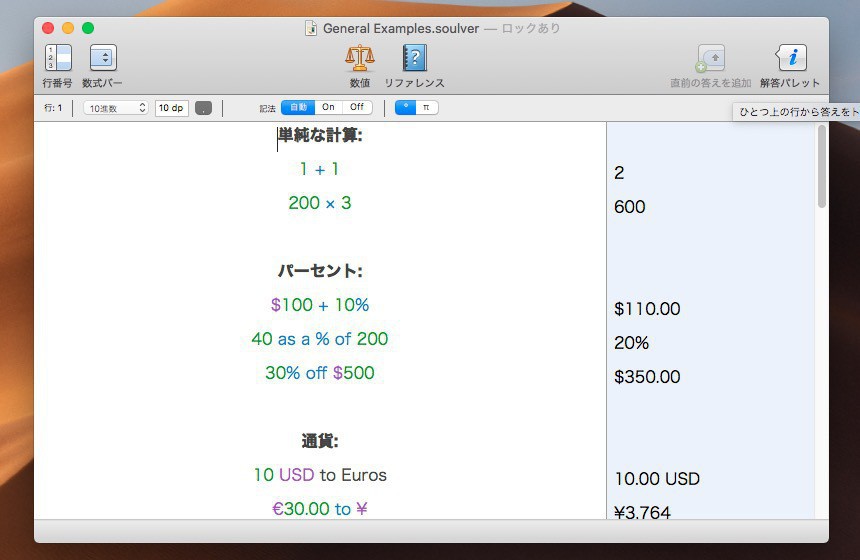The image size is (860, 560).
Task: Click the 直前の答えを追加 icon
Action: click(x=711, y=58)
